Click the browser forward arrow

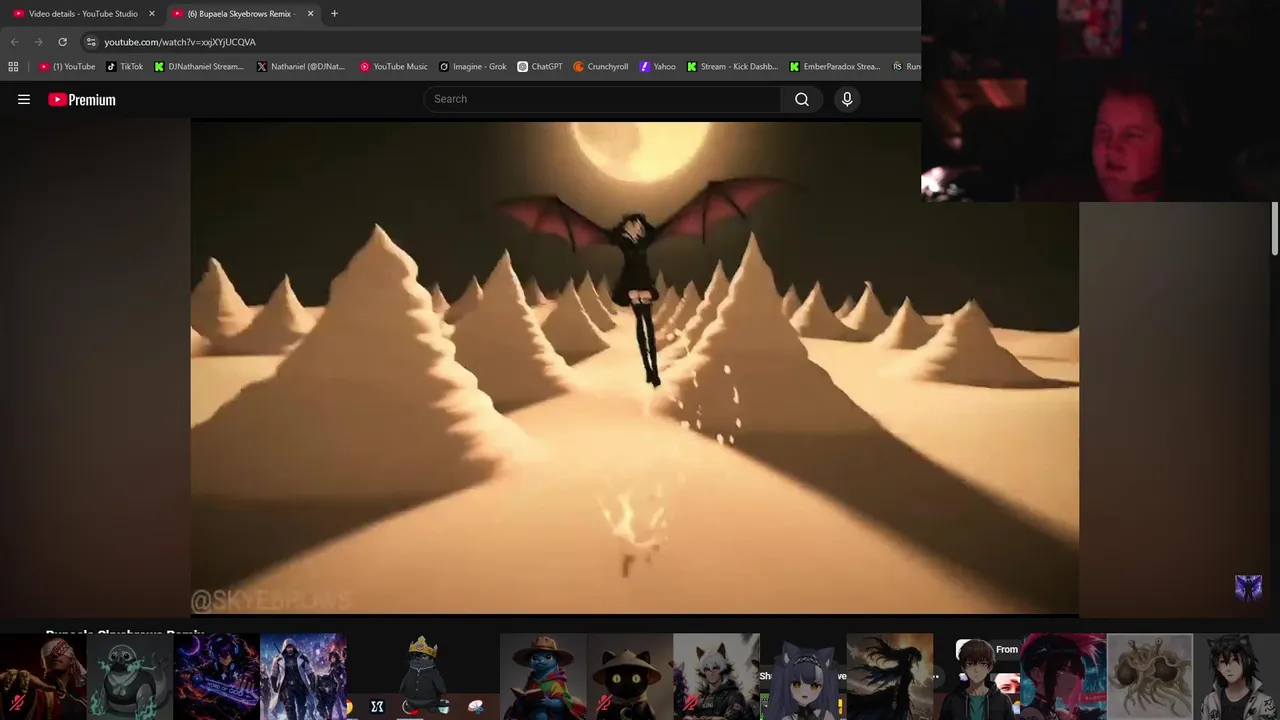click(38, 42)
